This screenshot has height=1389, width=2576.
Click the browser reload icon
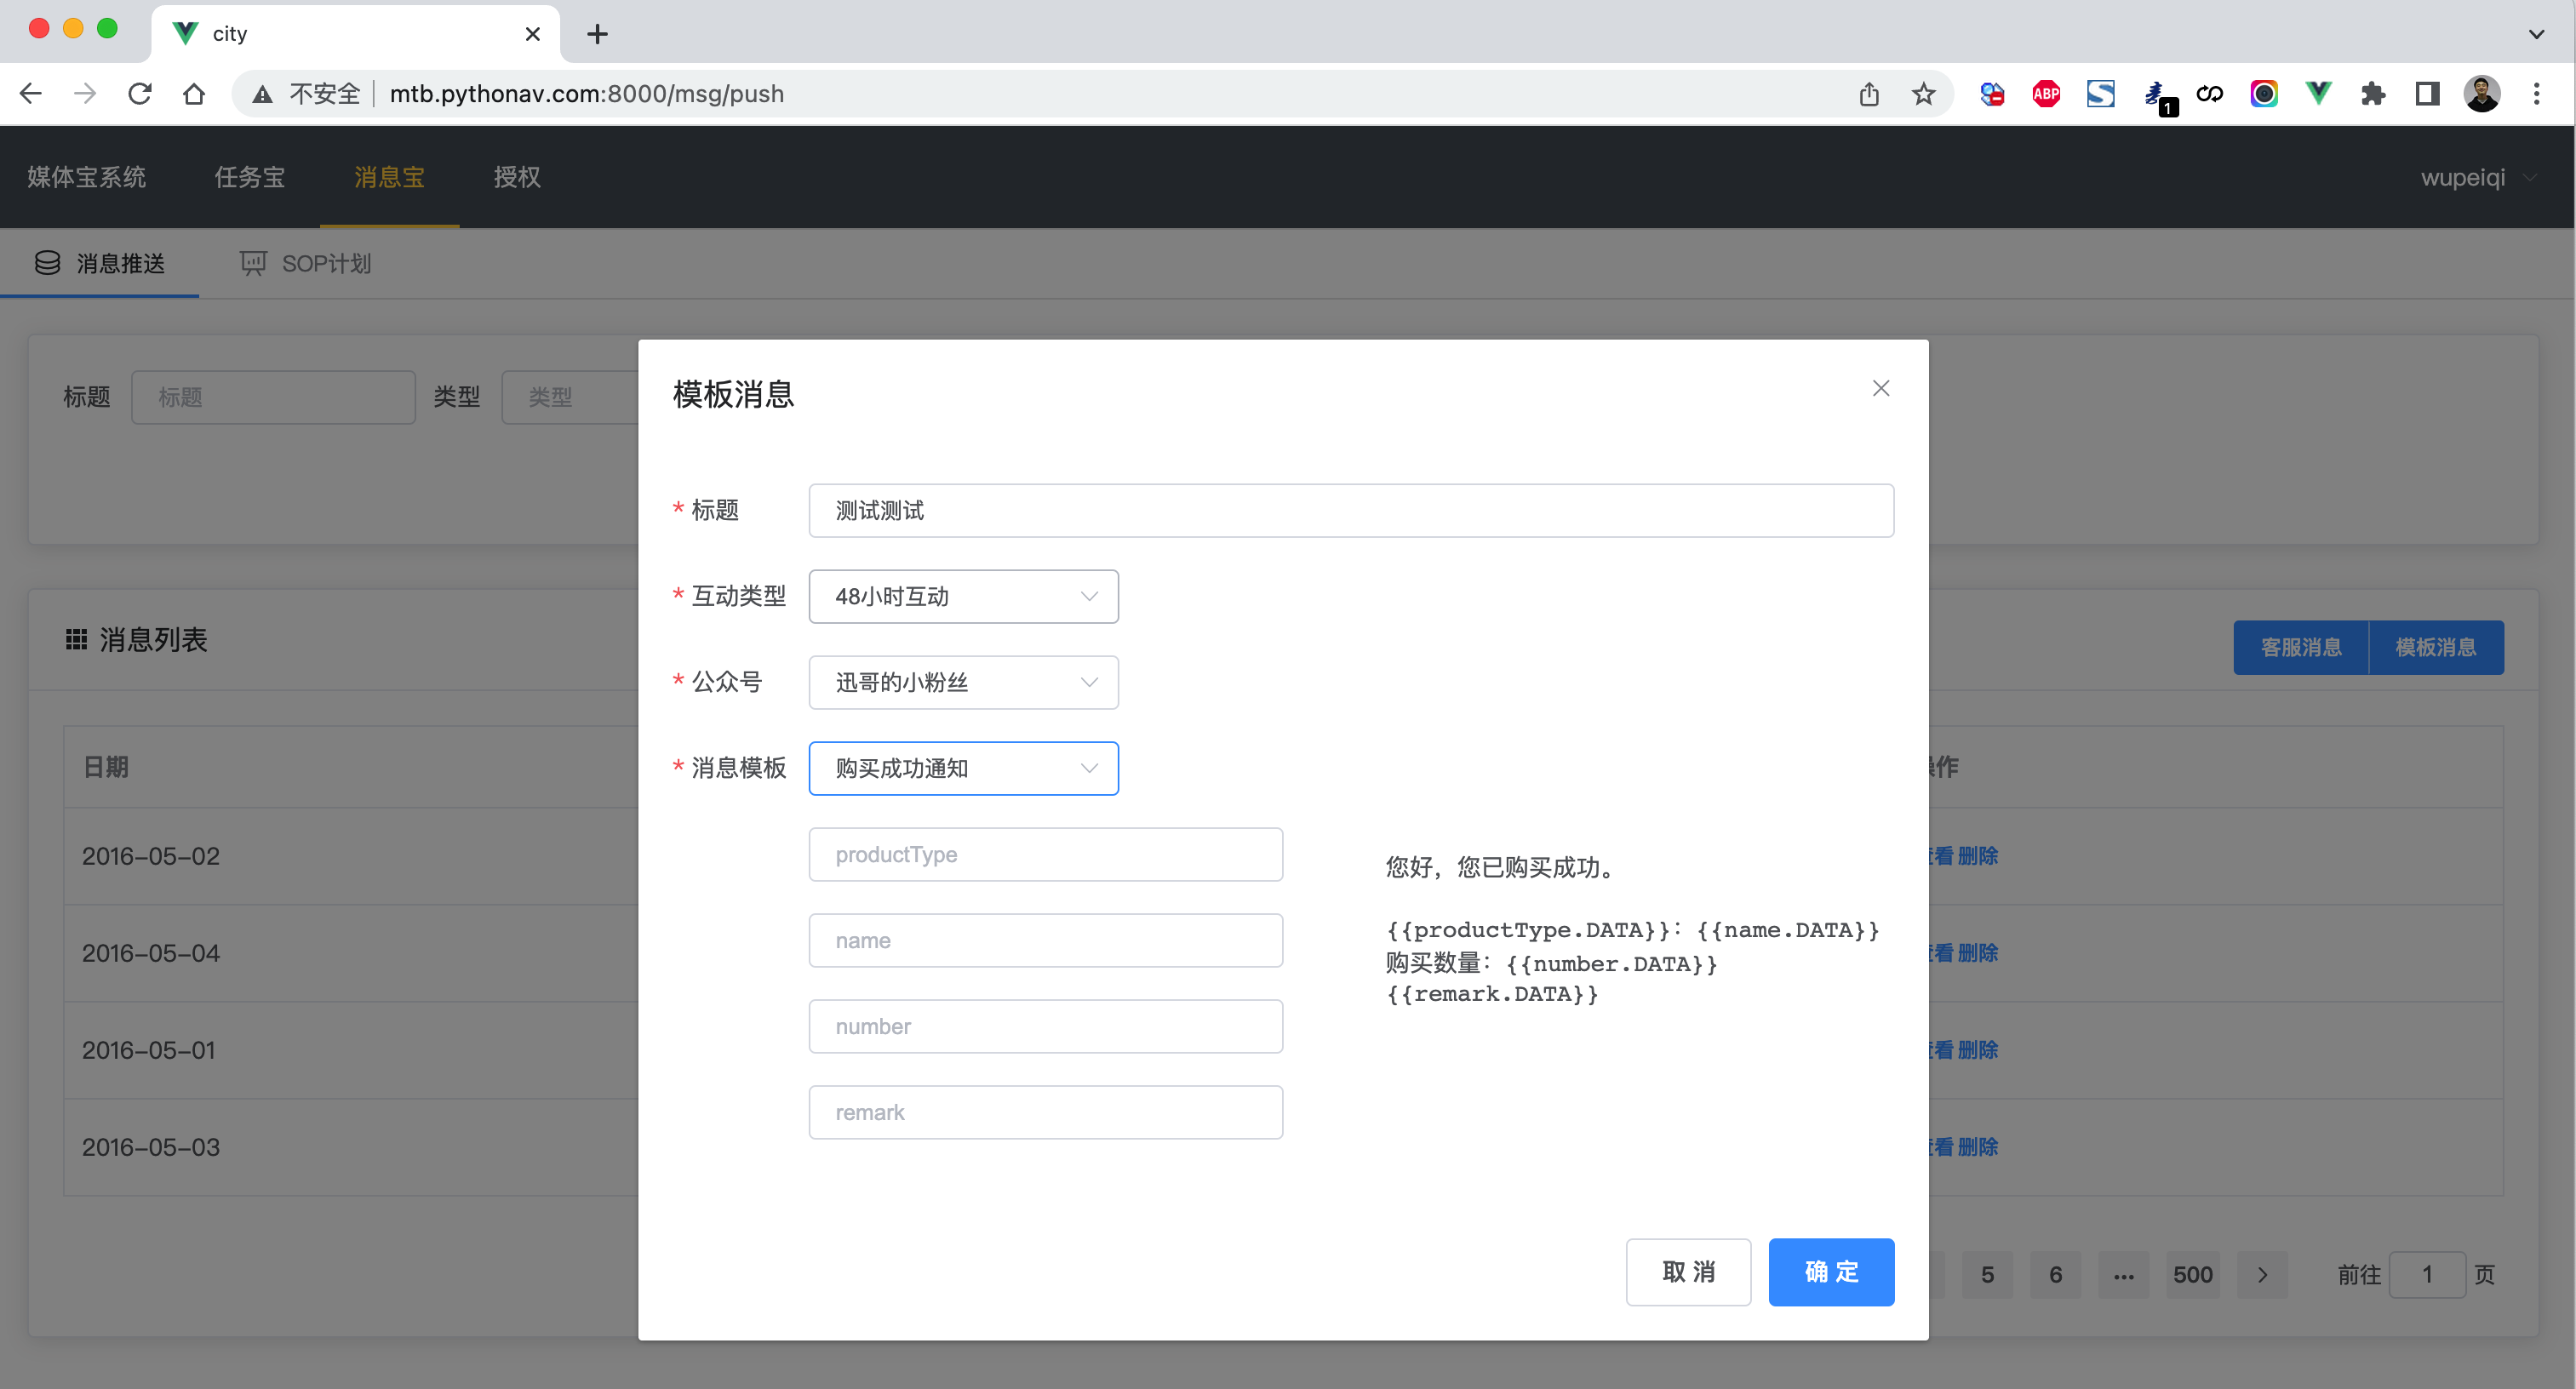point(140,94)
